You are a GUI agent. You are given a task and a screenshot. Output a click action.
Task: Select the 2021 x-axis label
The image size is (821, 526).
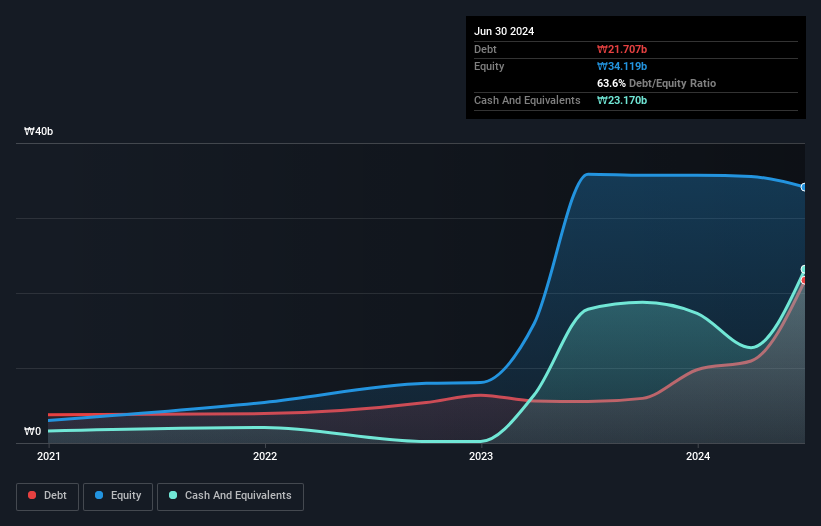tap(49, 456)
